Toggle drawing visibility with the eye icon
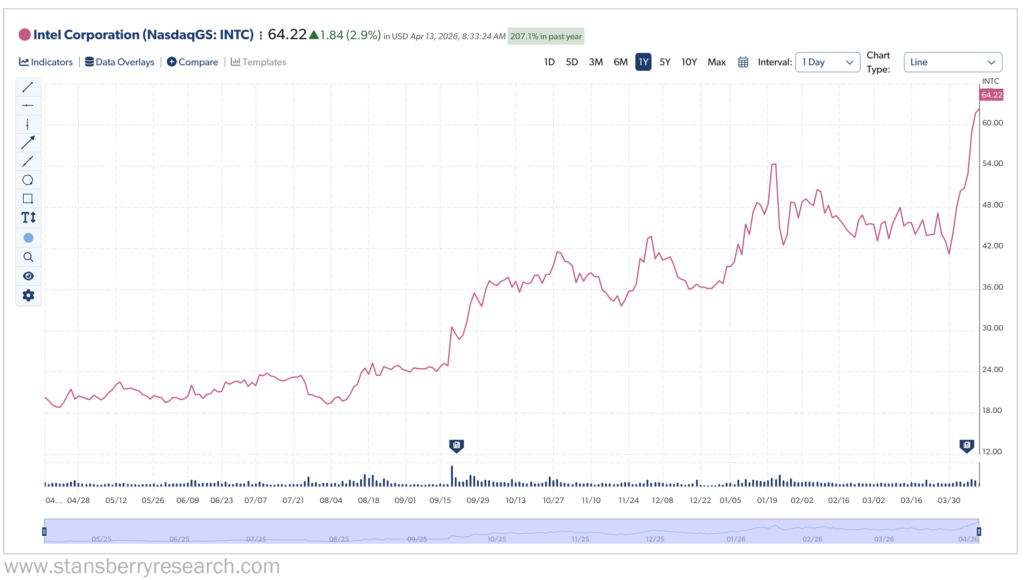The width and height of the screenshot is (1024, 580). pyautogui.click(x=27, y=275)
